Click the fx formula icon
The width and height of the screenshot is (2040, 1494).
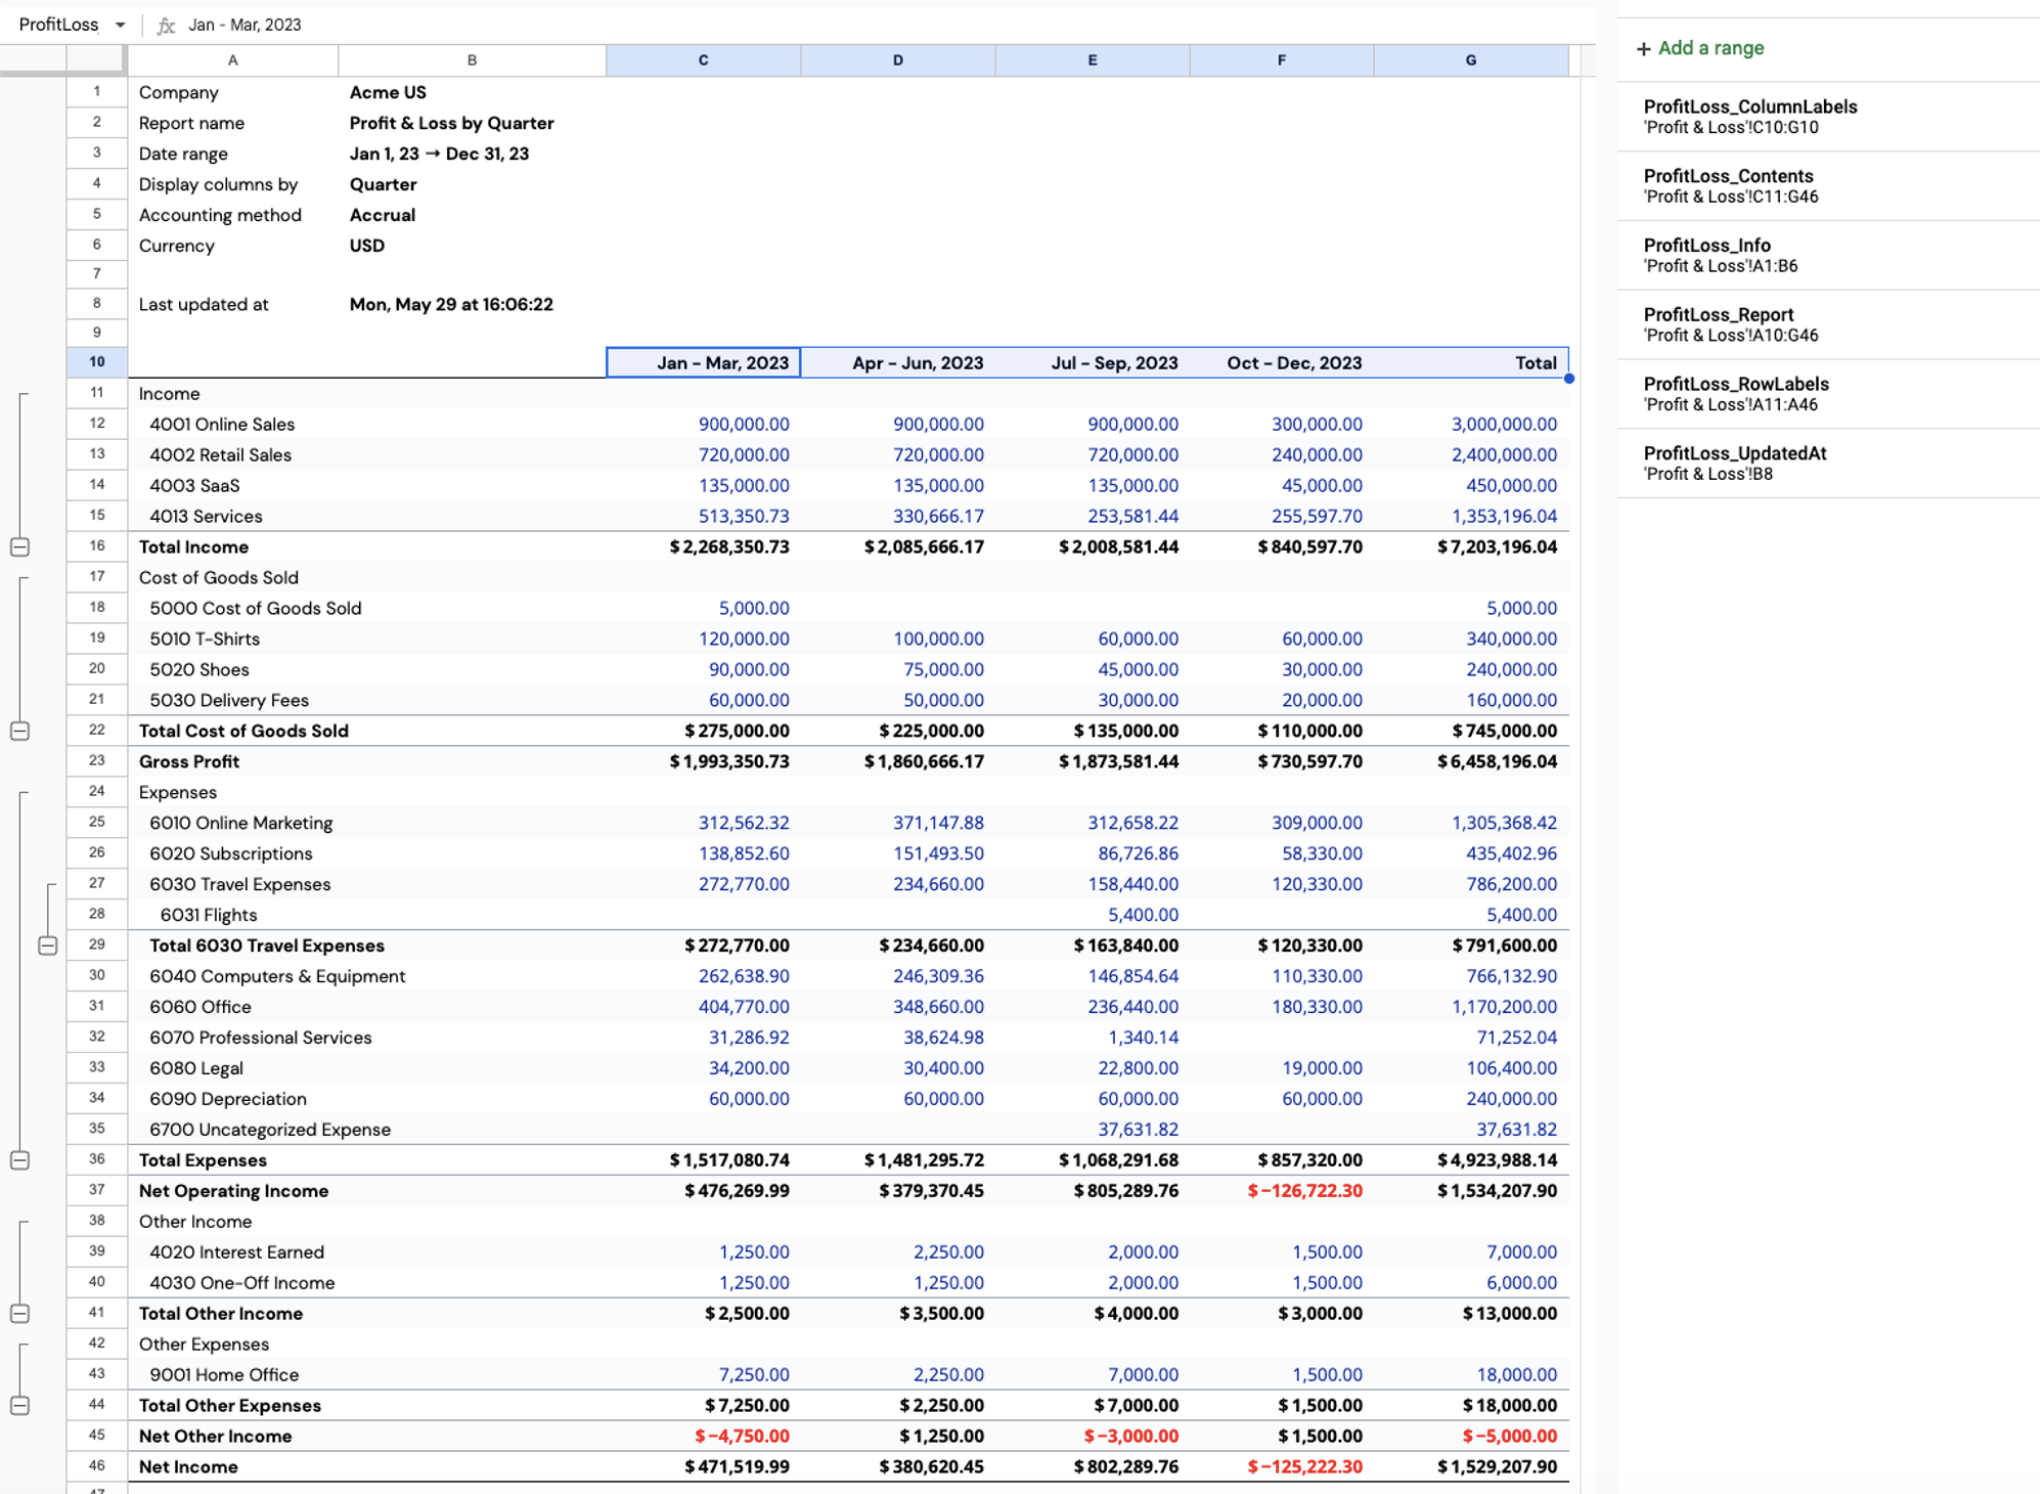166,25
